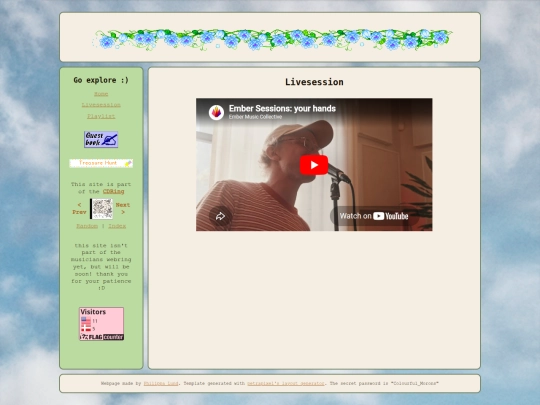The width and height of the screenshot is (540, 405).
Task: Click the musicians webring notice text
Action: click(101, 267)
